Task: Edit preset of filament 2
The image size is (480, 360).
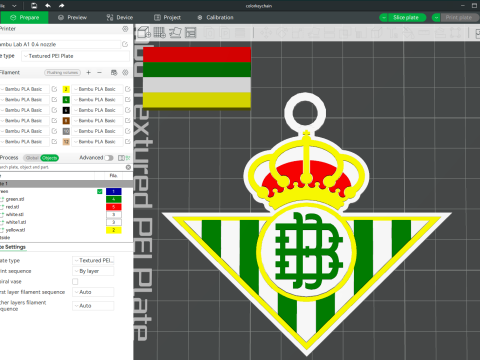Action: (x=128, y=89)
